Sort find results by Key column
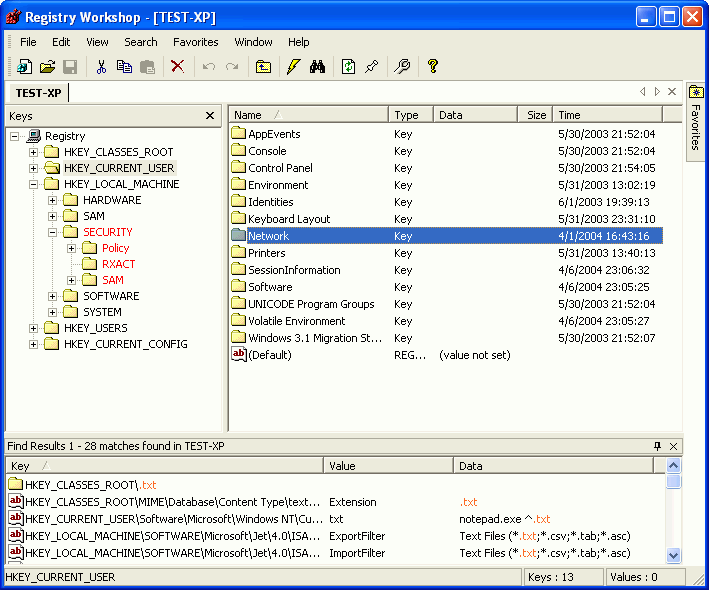The height and width of the screenshot is (590, 709). tap(165, 466)
